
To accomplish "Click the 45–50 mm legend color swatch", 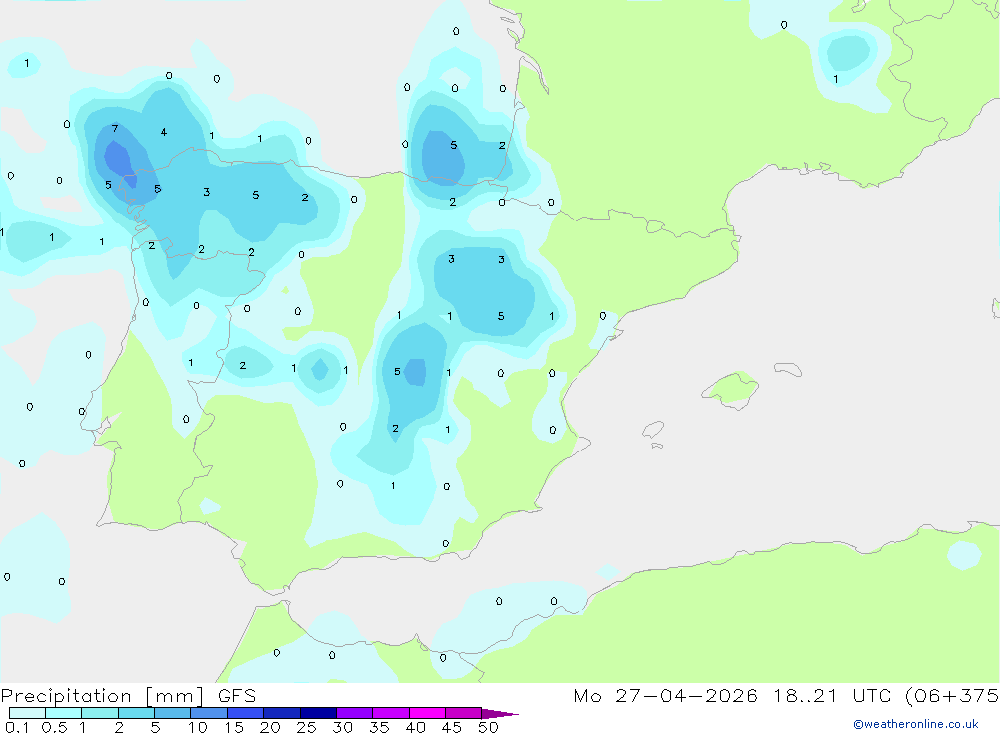I will point(464,713).
